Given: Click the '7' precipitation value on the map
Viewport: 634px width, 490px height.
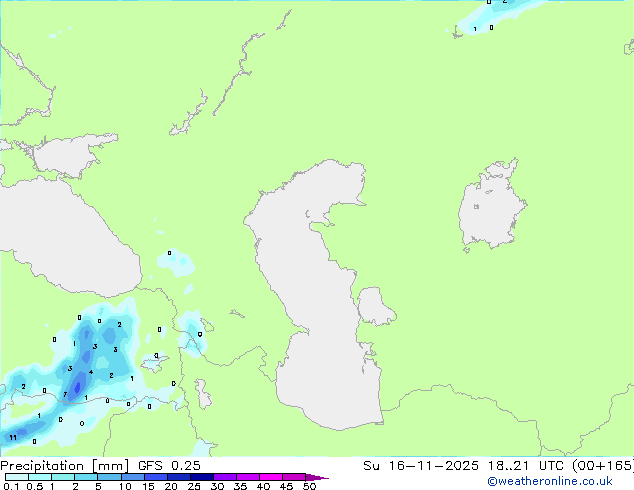Looking at the screenshot, I should pyautogui.click(x=65, y=395).
